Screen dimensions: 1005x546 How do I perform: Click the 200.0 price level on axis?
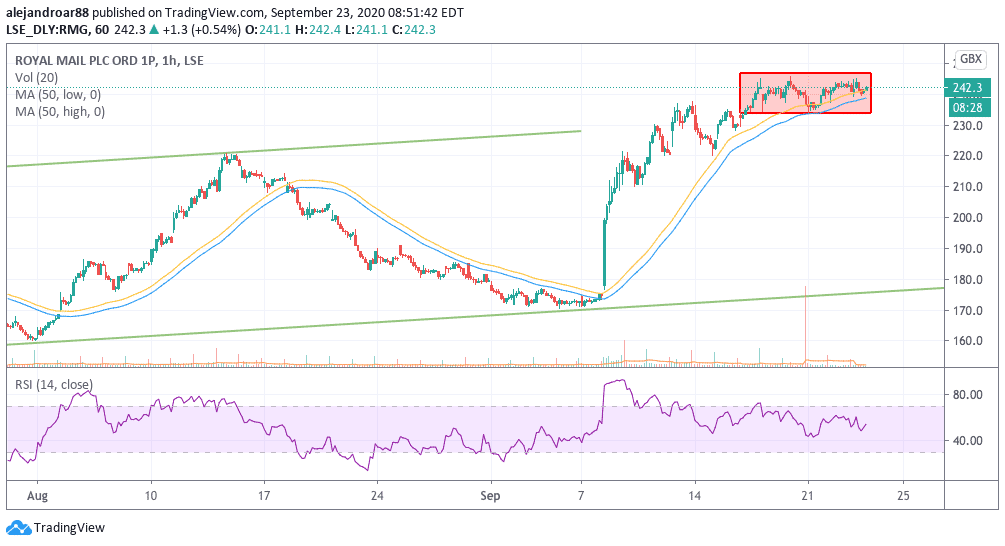point(968,217)
